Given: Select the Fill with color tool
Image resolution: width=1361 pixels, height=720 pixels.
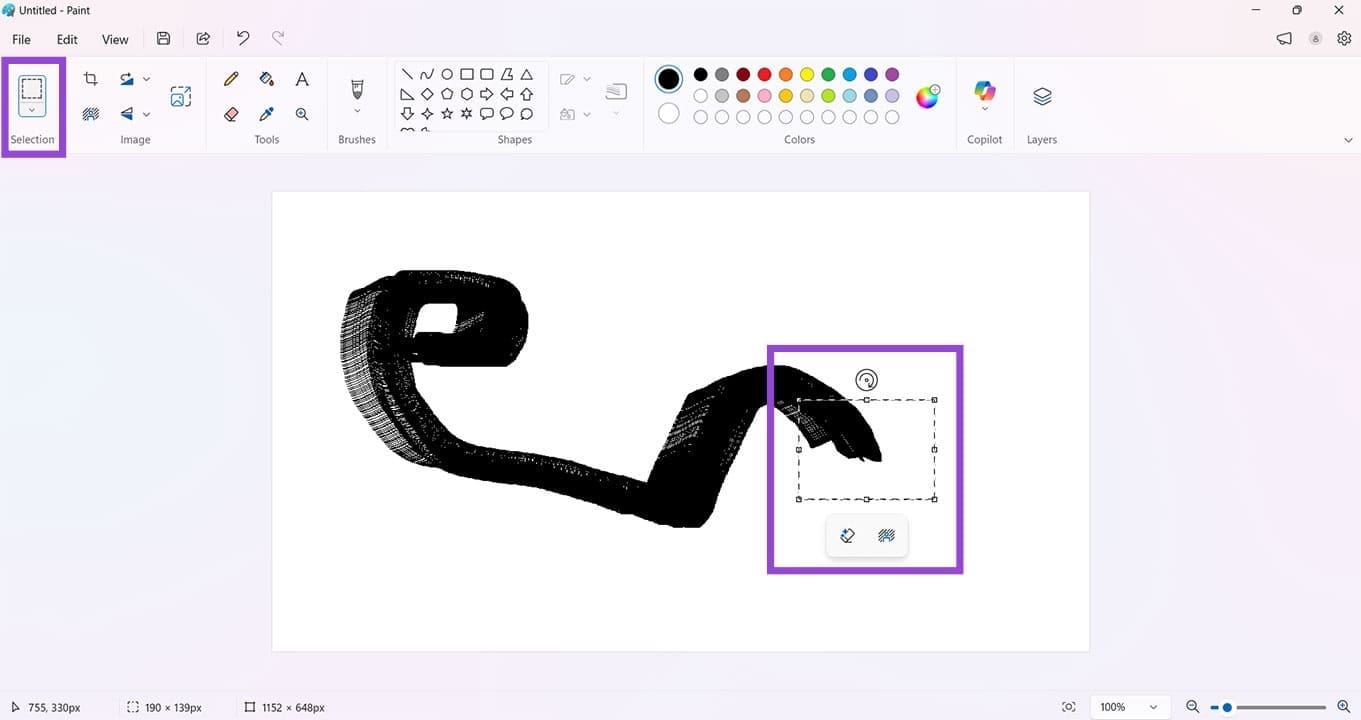Looking at the screenshot, I should [x=266, y=78].
